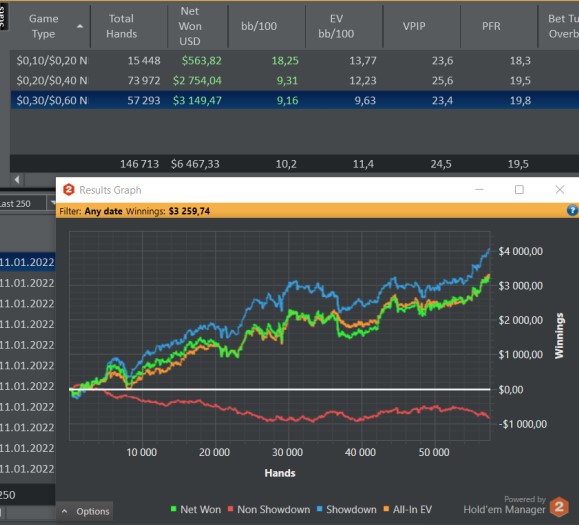Select the $0,20/$0,40 game type row
579x525 pixels.
point(295,80)
